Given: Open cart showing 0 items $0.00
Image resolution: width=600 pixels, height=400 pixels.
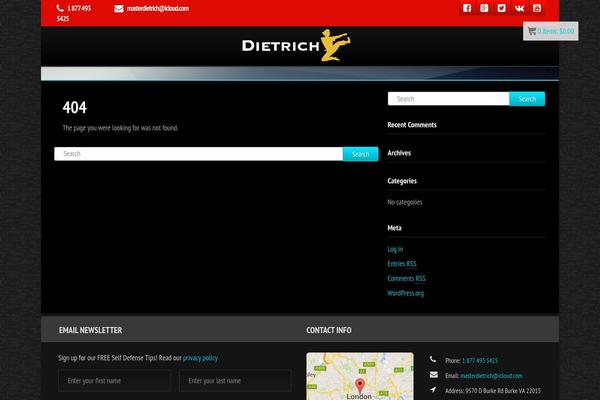Looking at the screenshot, I should point(551,31).
